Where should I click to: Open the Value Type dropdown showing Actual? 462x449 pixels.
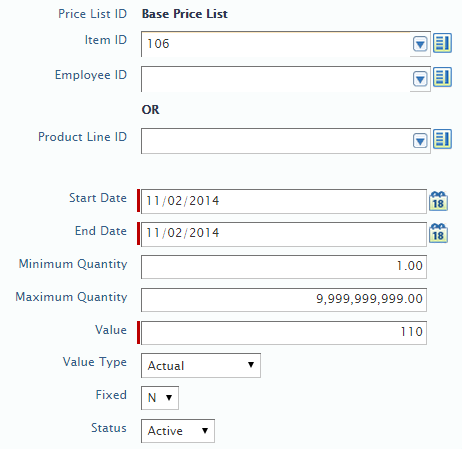(201, 366)
